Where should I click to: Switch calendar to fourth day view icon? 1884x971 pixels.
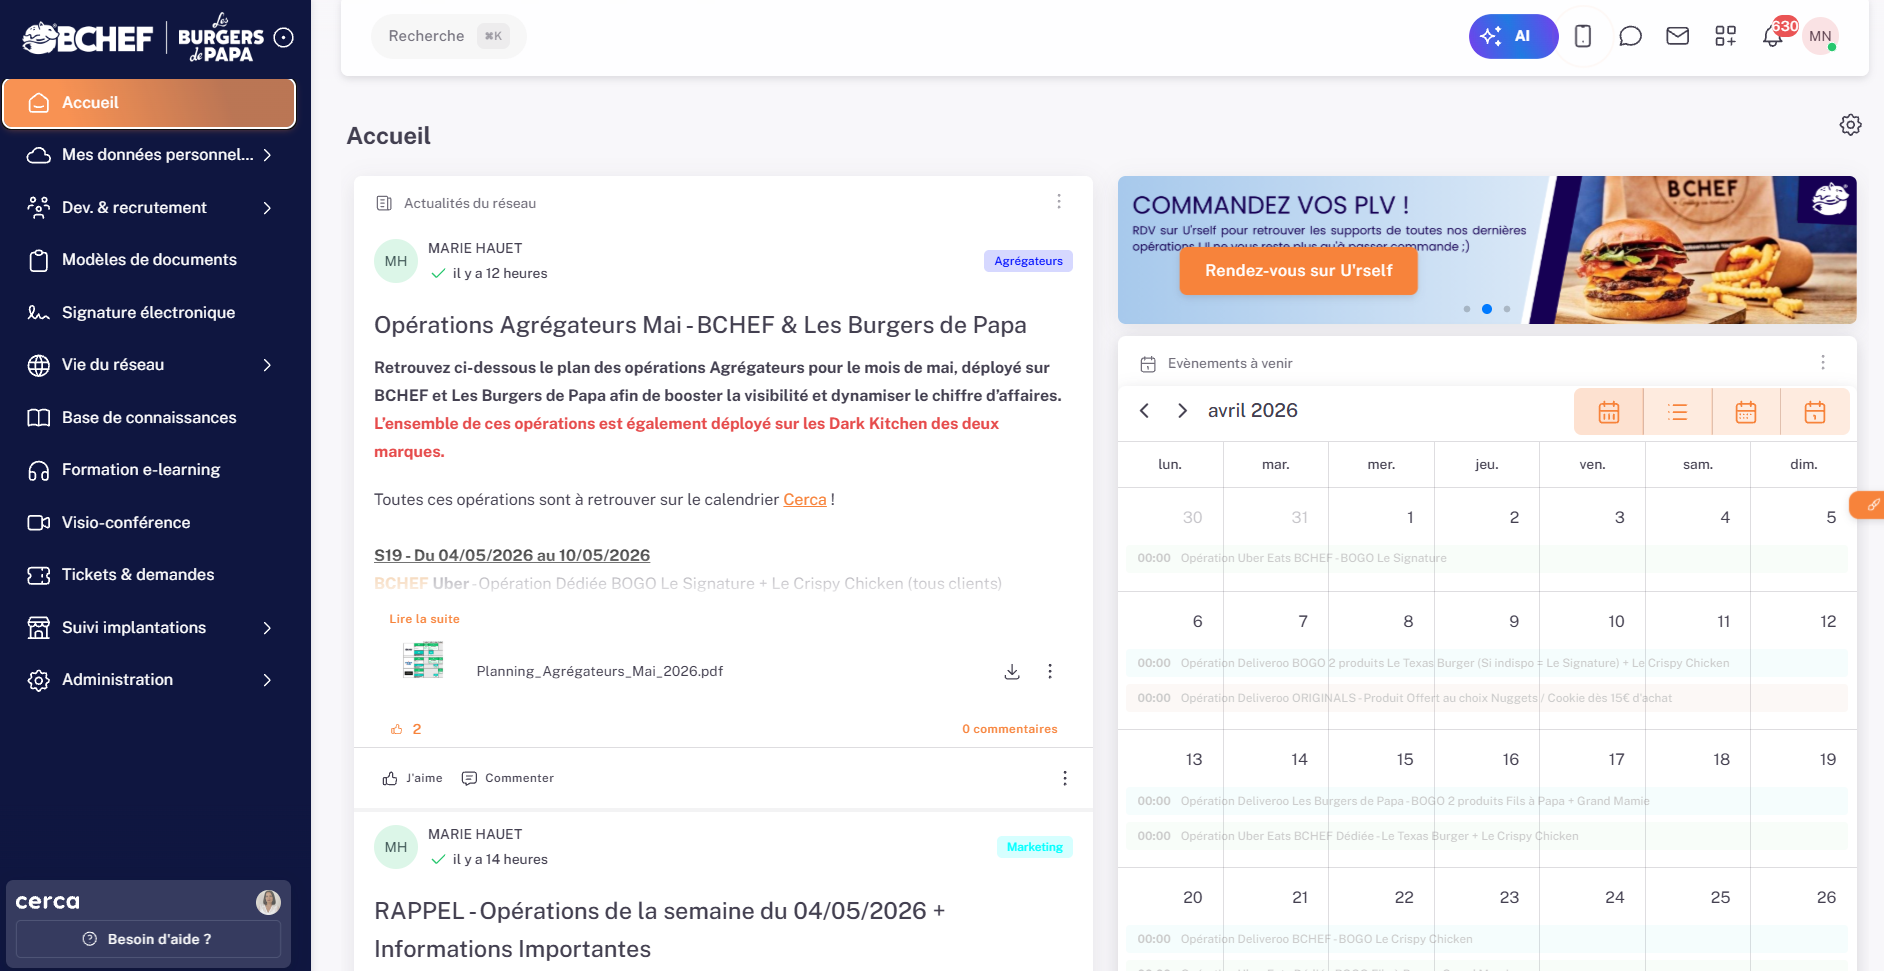[x=1815, y=412]
